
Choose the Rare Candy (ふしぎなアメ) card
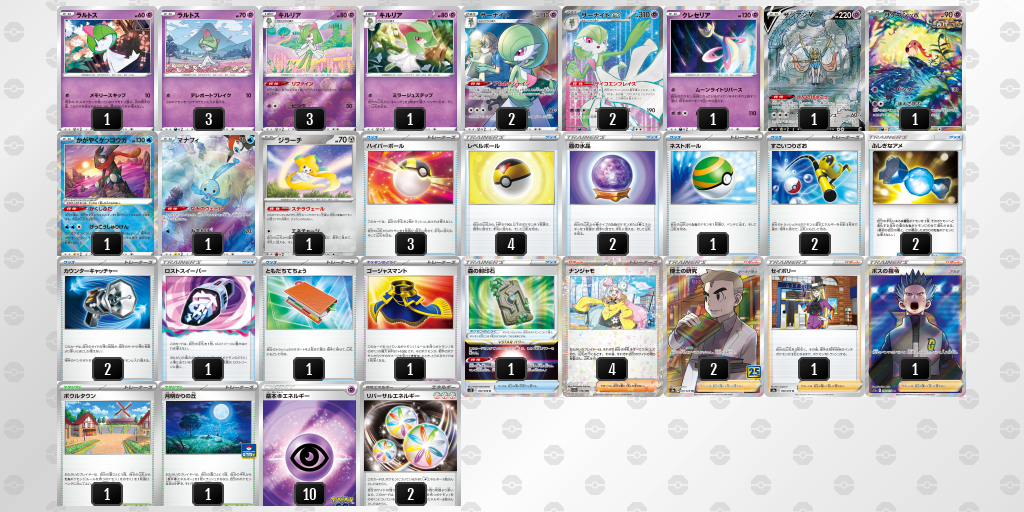(x=914, y=194)
